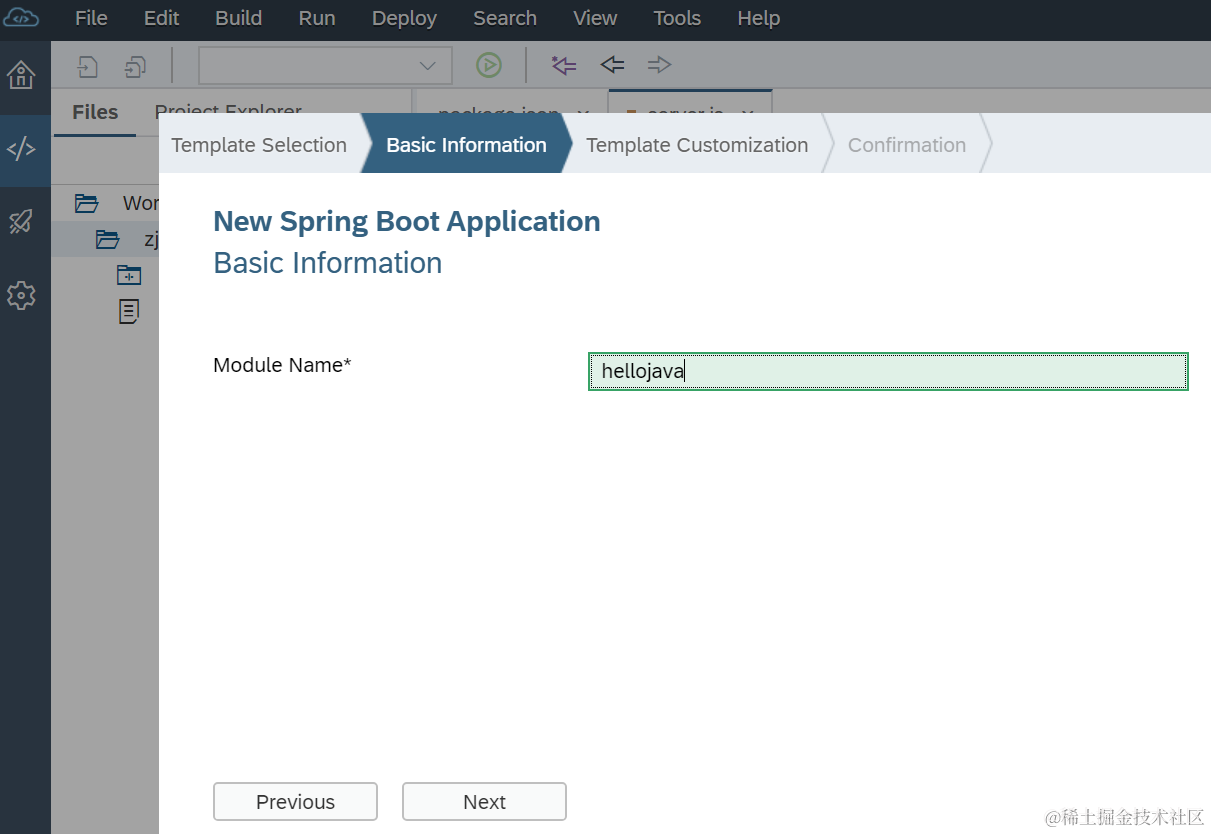This screenshot has height=834, width=1211.
Task: Click the Next button
Action: [x=484, y=802]
